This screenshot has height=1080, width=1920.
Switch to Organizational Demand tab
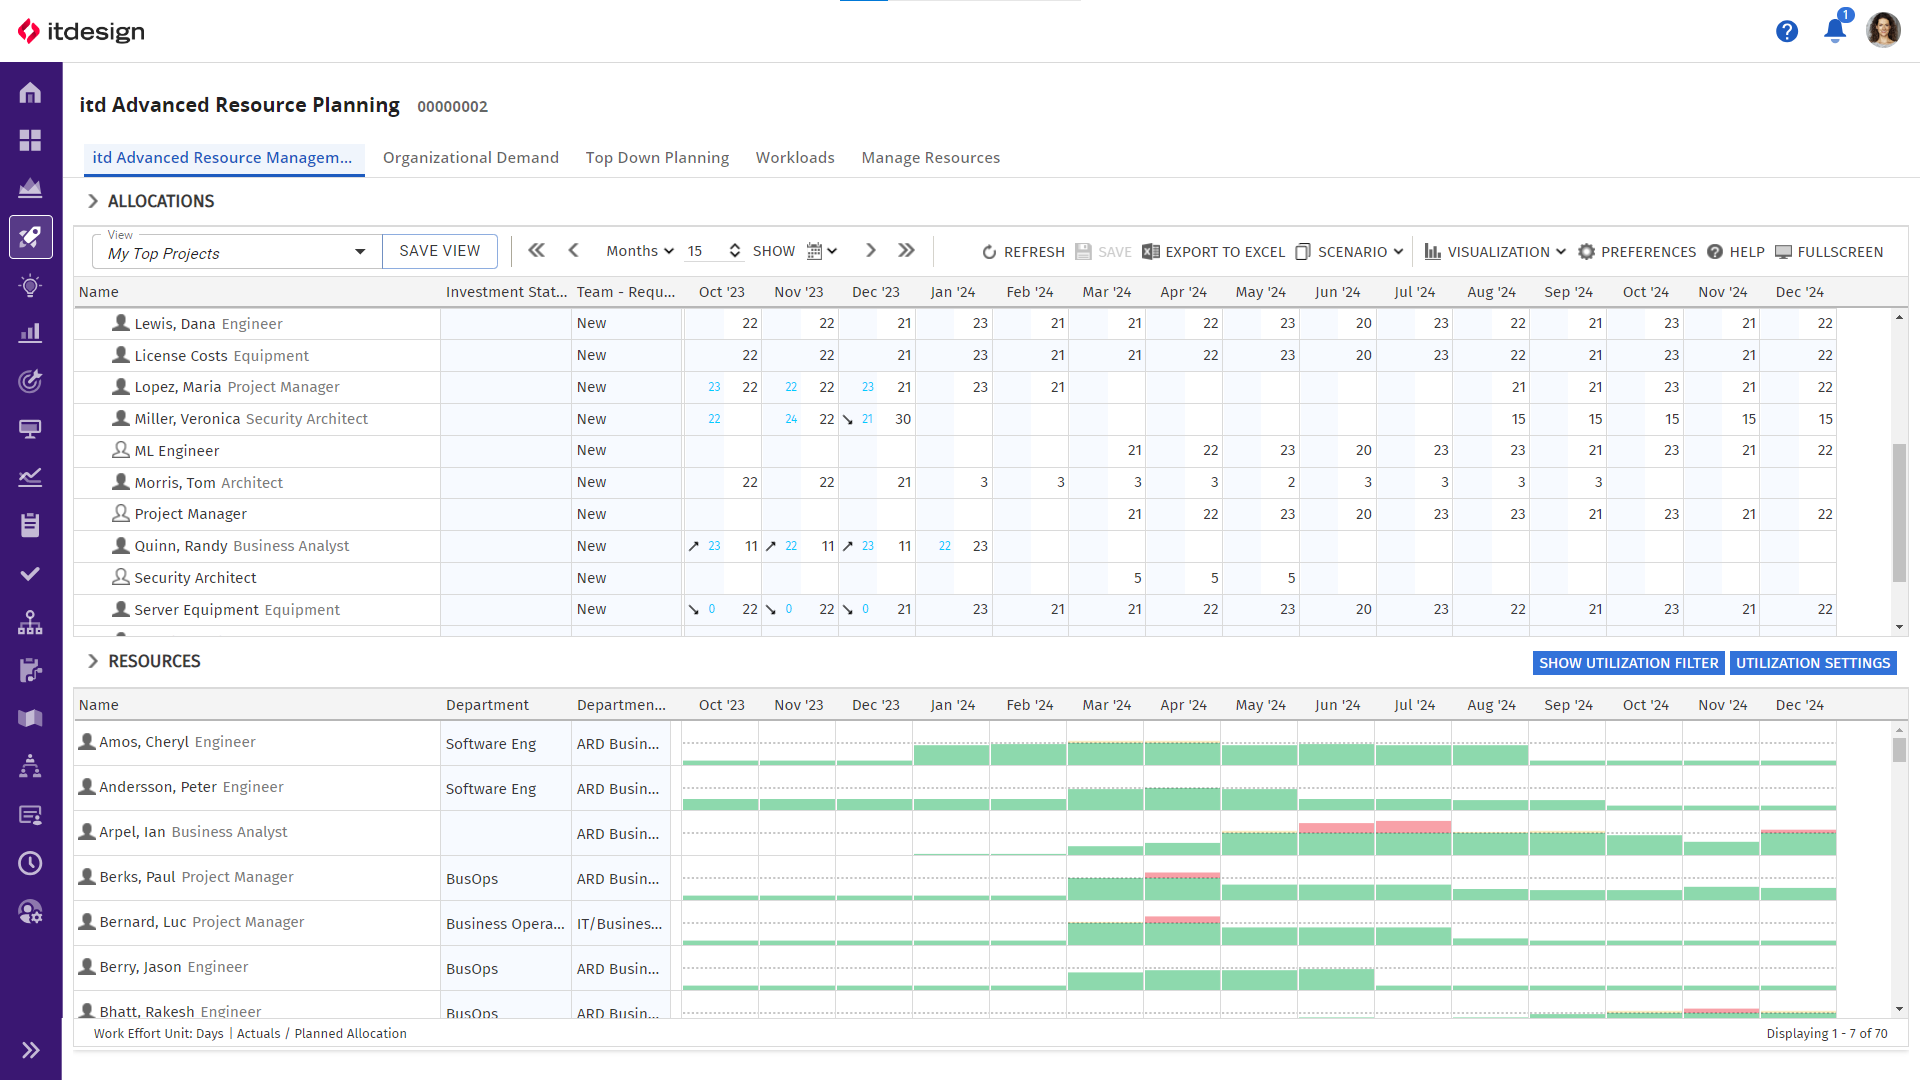tap(470, 158)
